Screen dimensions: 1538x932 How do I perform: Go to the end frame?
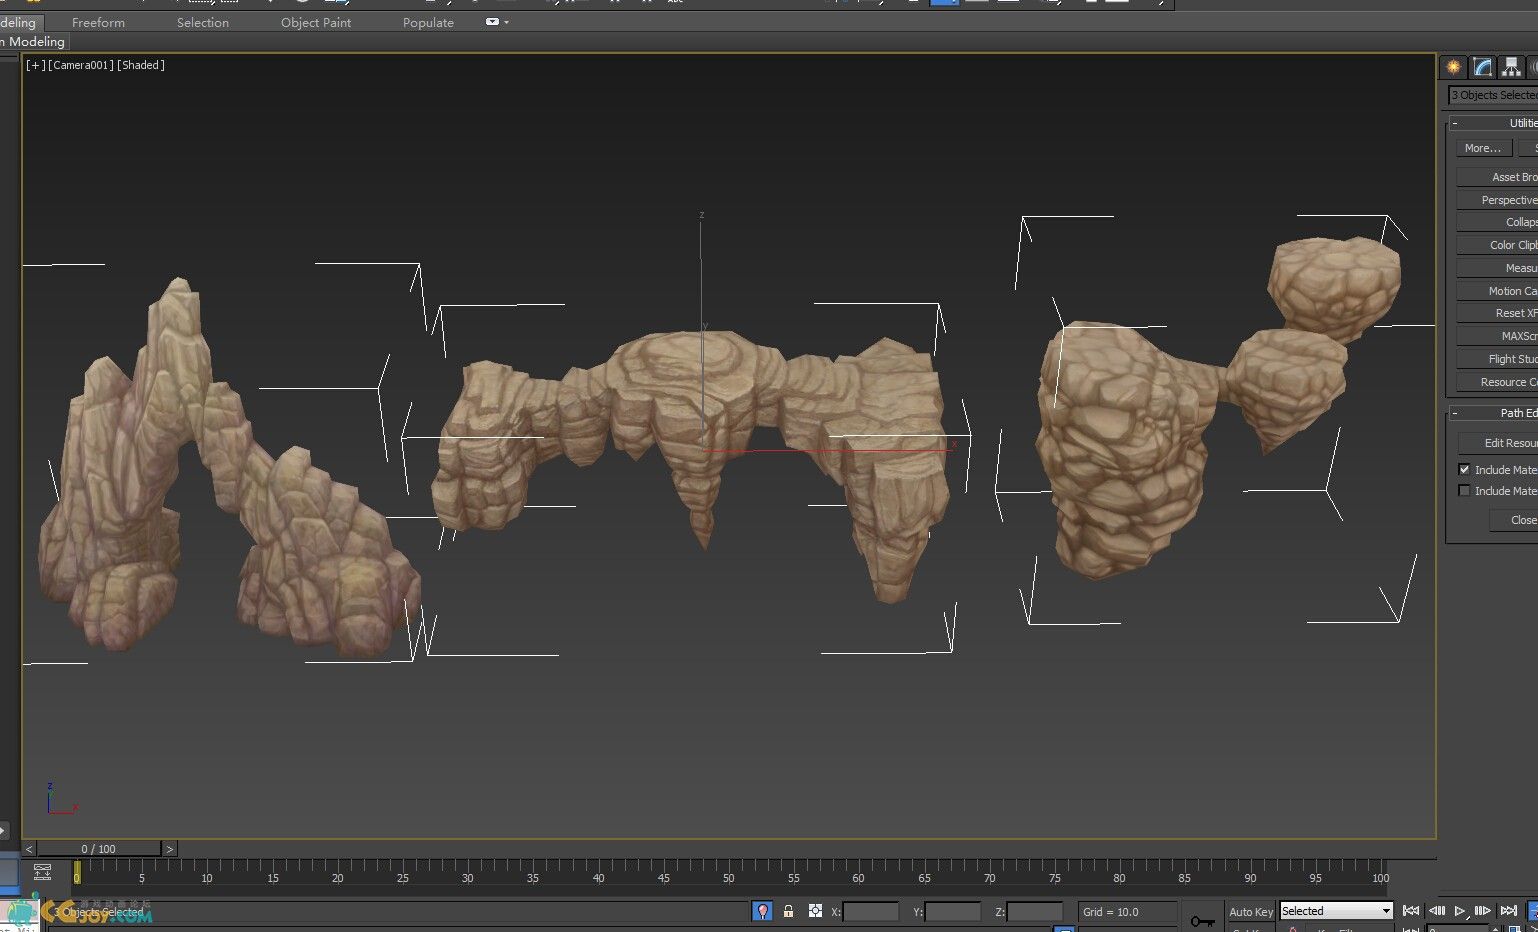click(x=1508, y=911)
